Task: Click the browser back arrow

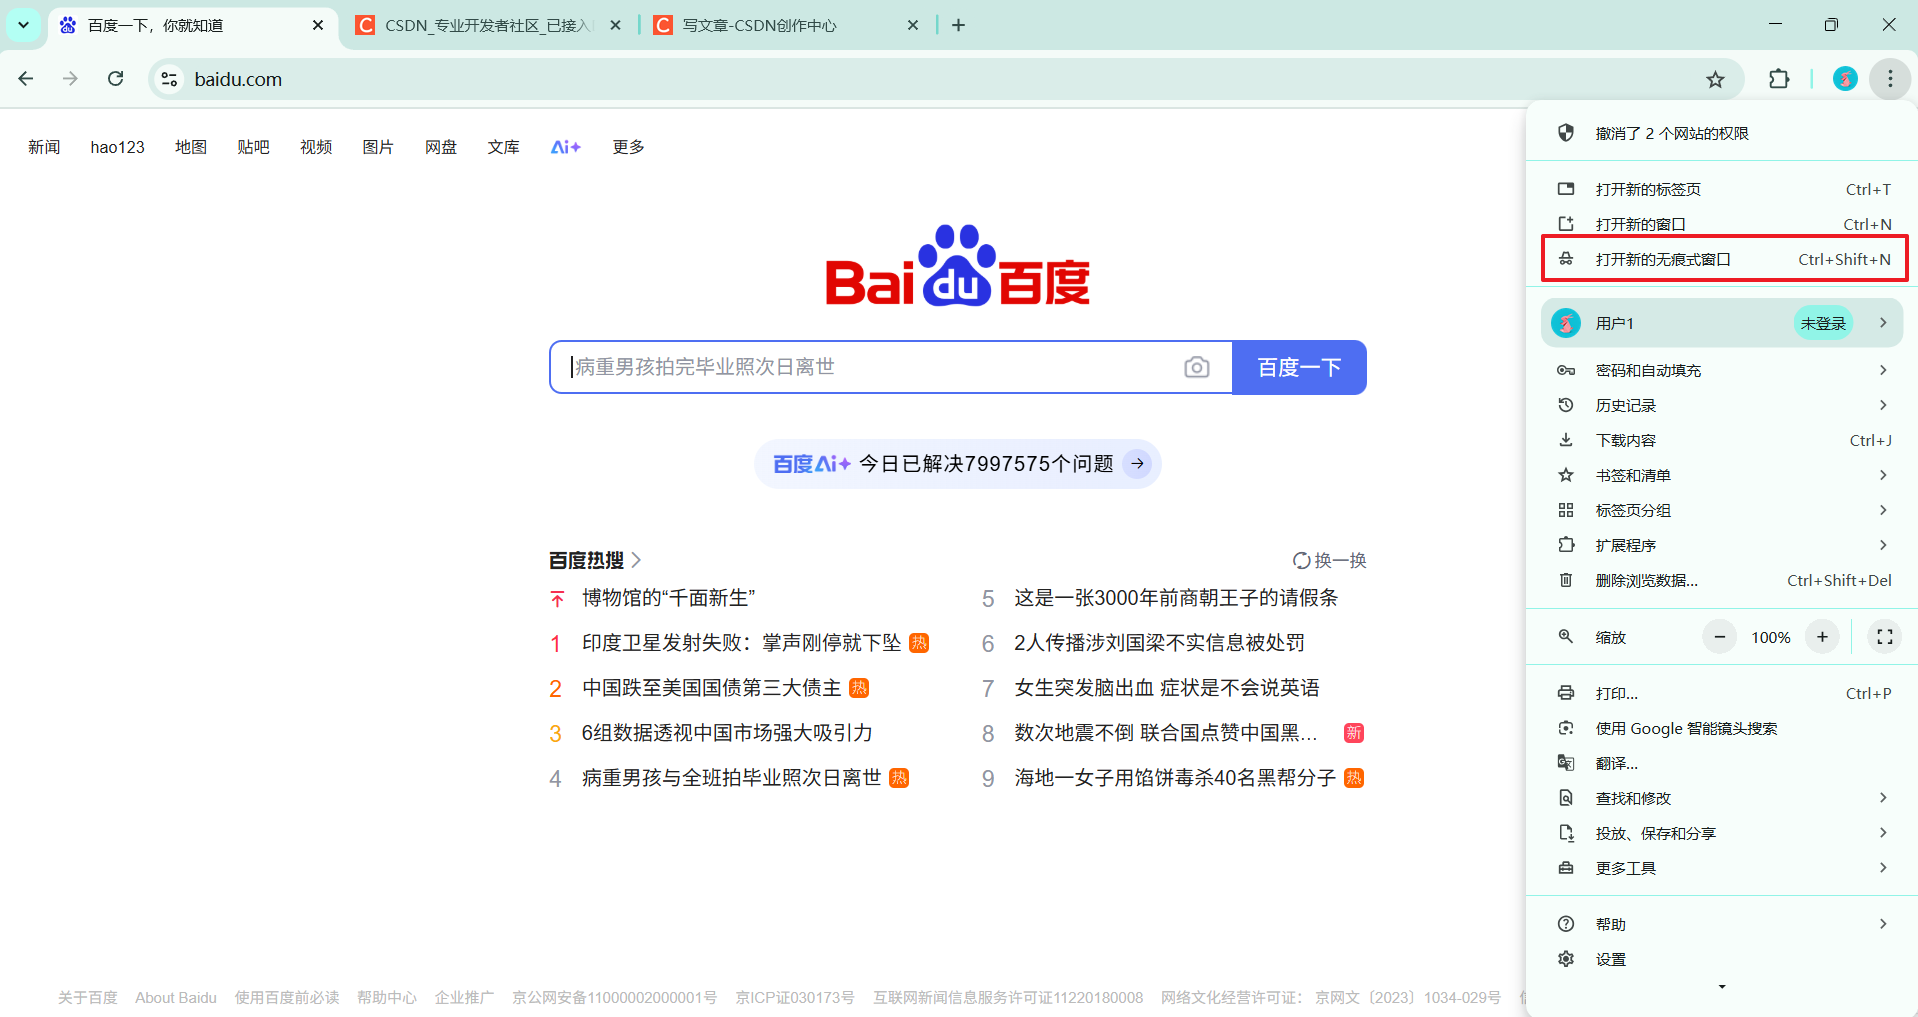Action: 26,79
